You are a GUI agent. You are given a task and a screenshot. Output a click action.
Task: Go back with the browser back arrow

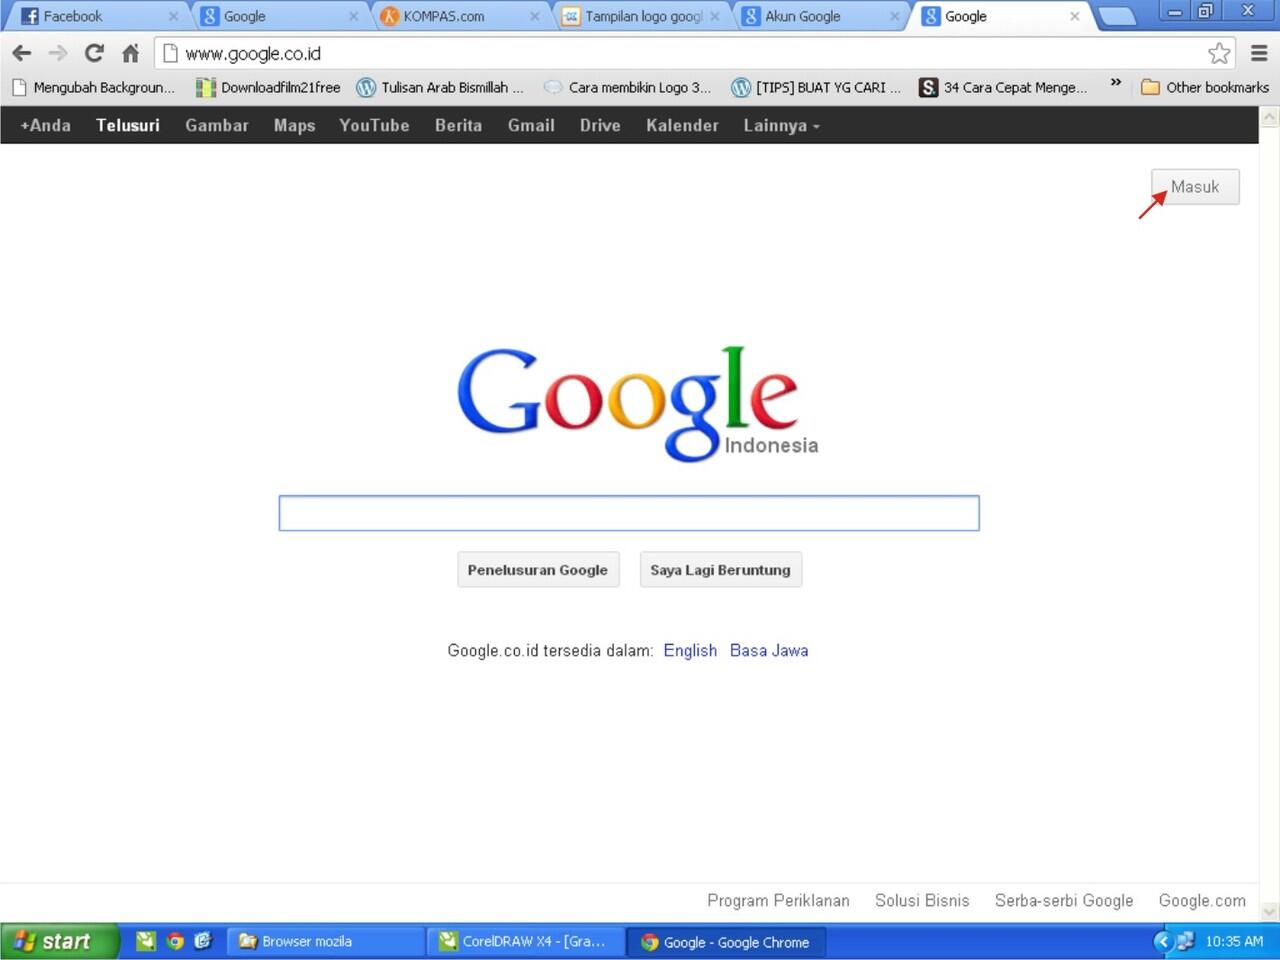pyautogui.click(x=22, y=53)
